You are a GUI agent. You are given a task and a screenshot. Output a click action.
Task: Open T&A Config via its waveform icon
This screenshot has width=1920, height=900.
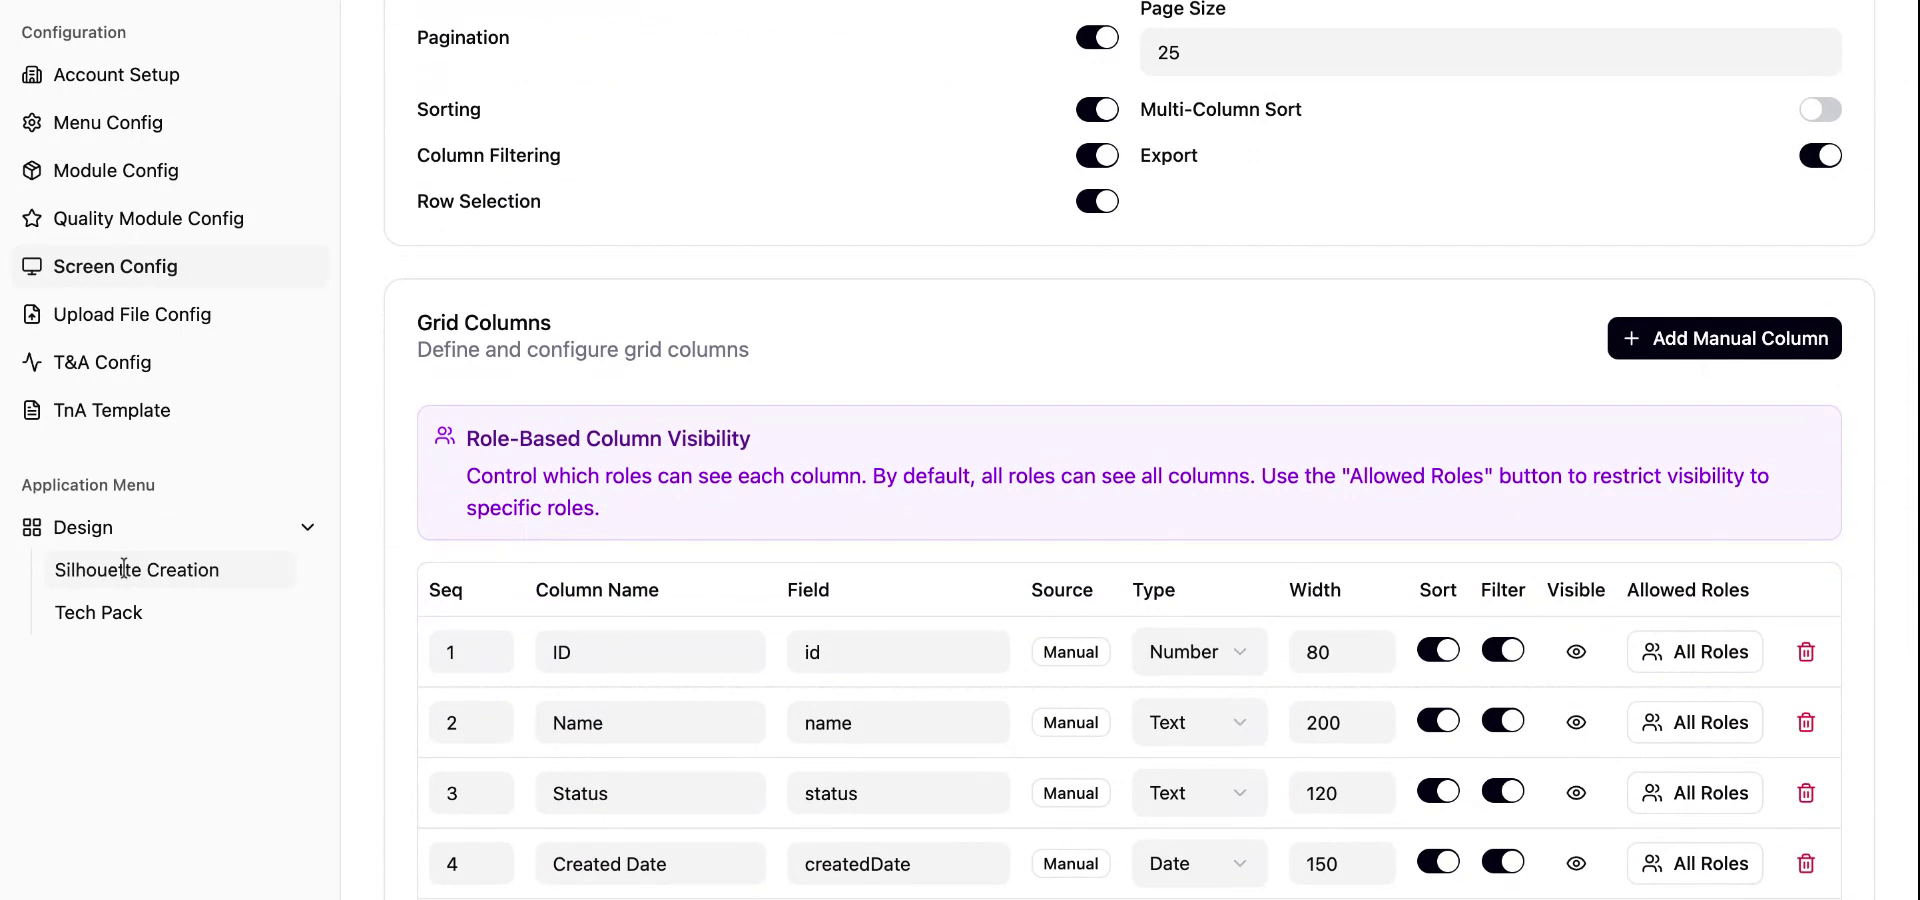tap(32, 362)
